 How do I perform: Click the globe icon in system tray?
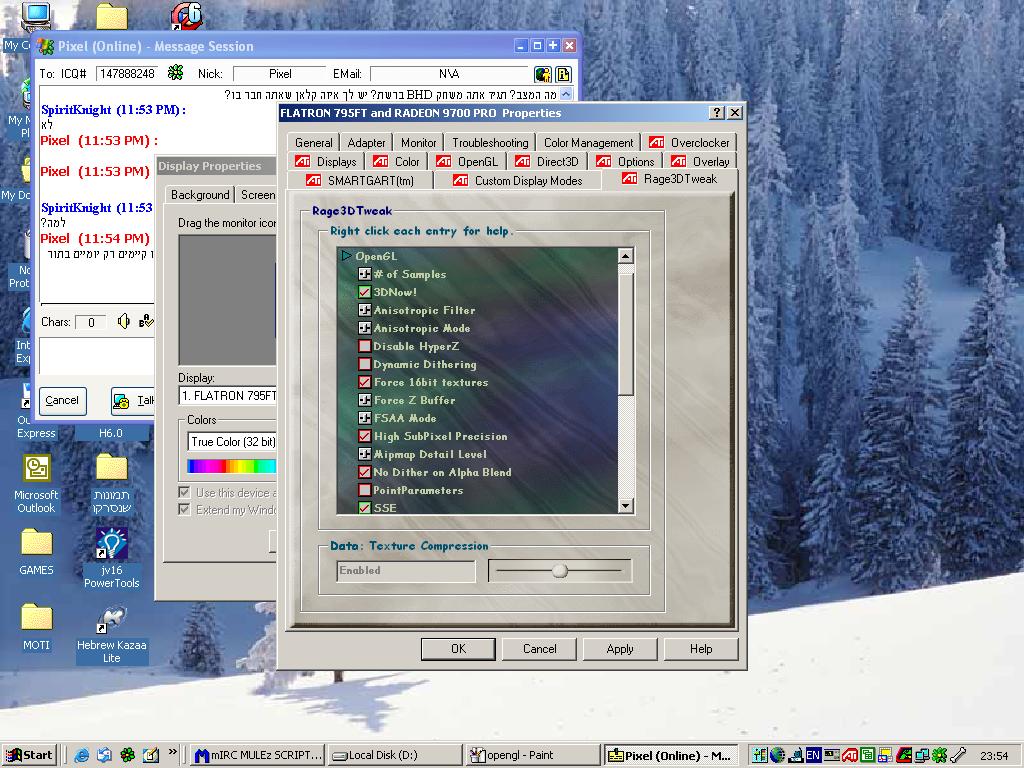[x=777, y=756]
